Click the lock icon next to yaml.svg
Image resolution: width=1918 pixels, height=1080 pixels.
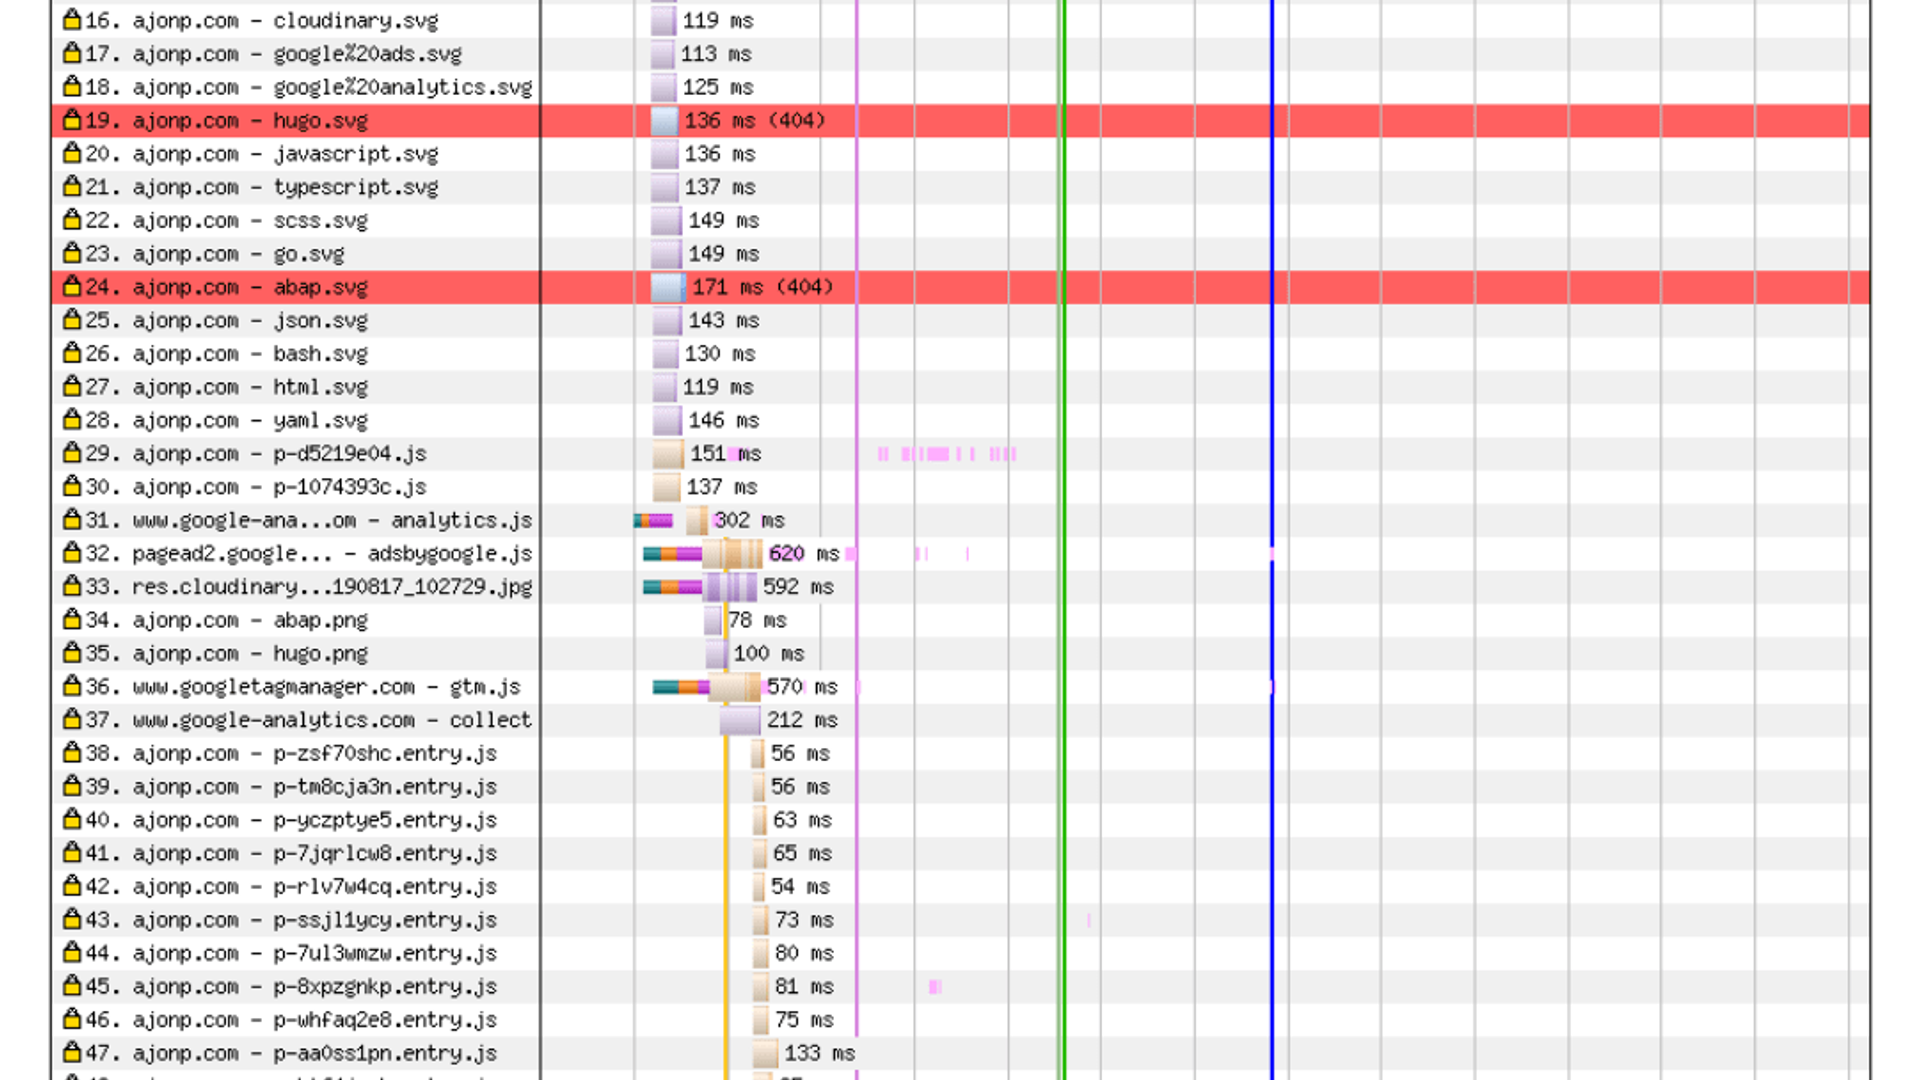(71, 420)
